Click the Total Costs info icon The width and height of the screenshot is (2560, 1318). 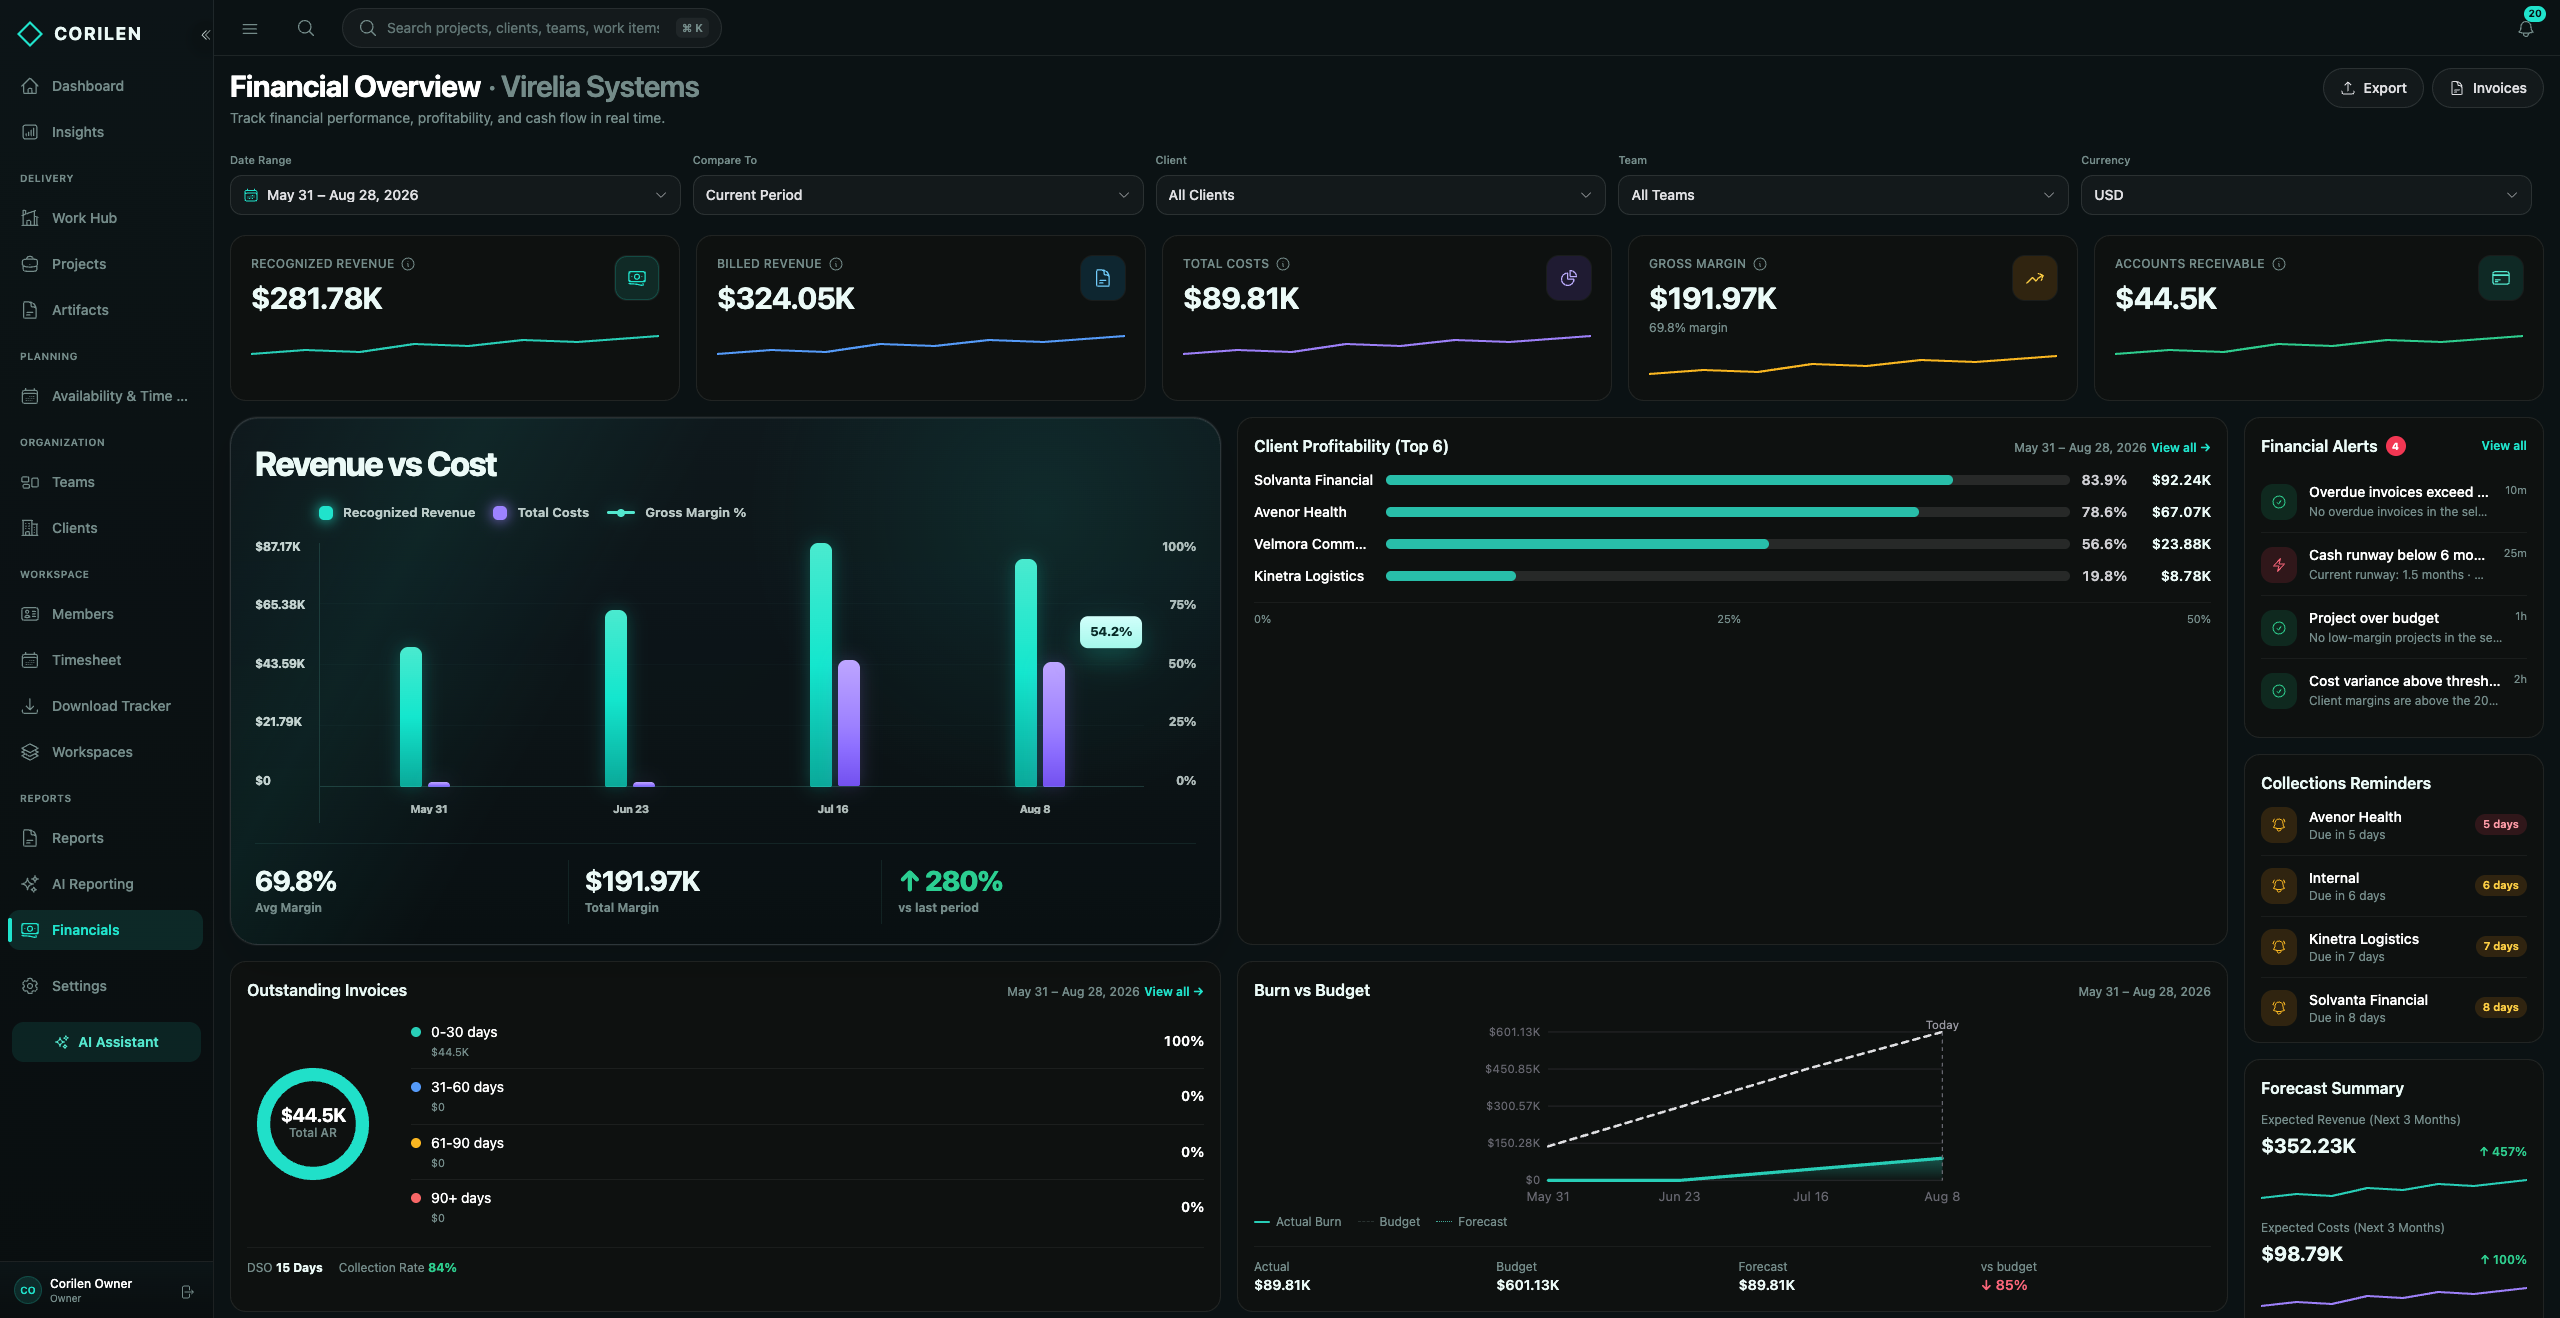1283,264
